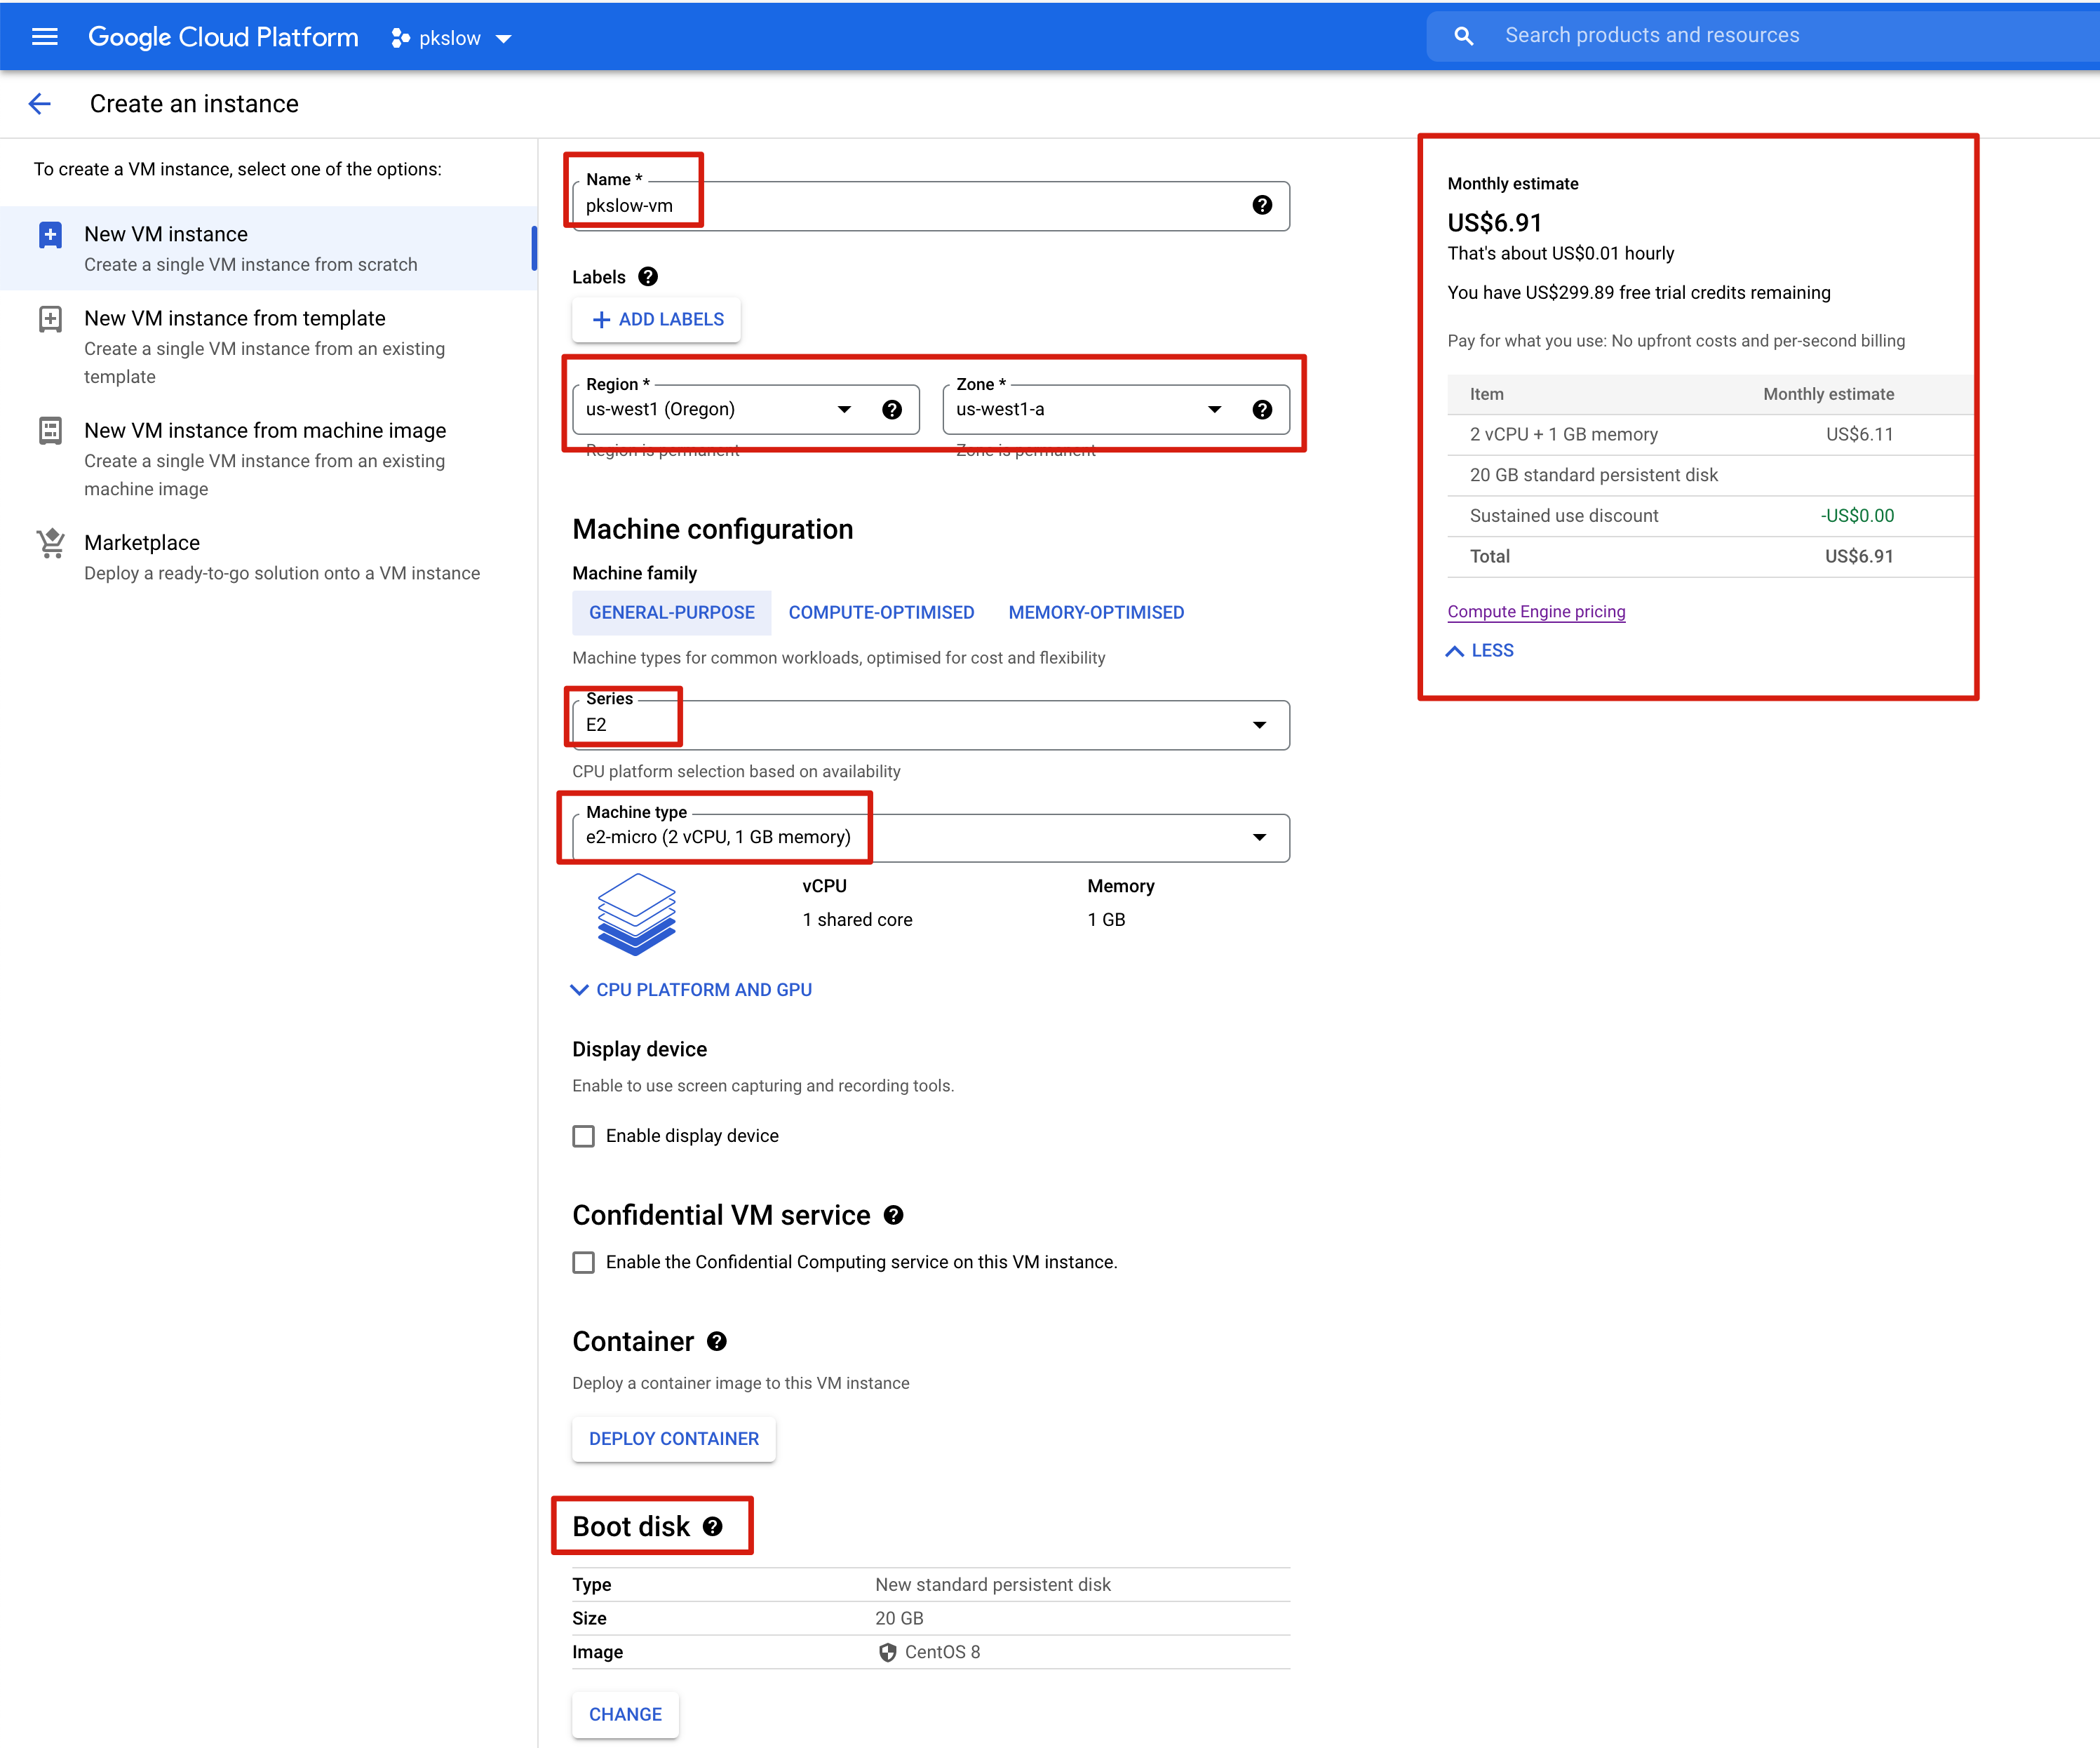Select the COMPUTE-OPTIMISED machine family tab
This screenshot has width=2100, height=1748.
click(881, 612)
